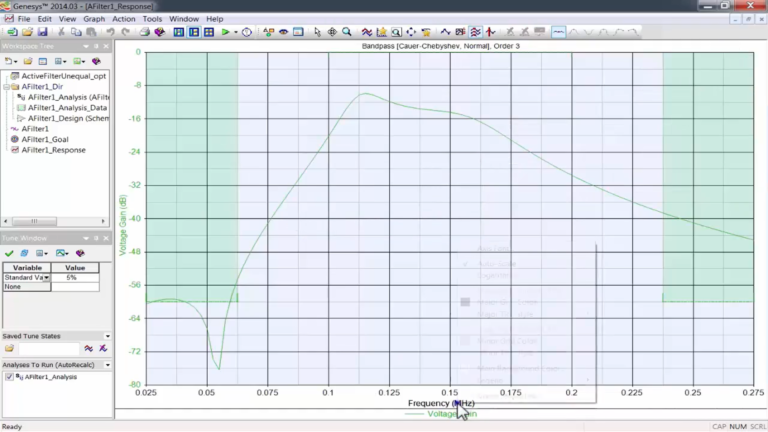Click the third blue grid-tile layout button
Viewport: 768px width, 432px height.
(x=209, y=32)
